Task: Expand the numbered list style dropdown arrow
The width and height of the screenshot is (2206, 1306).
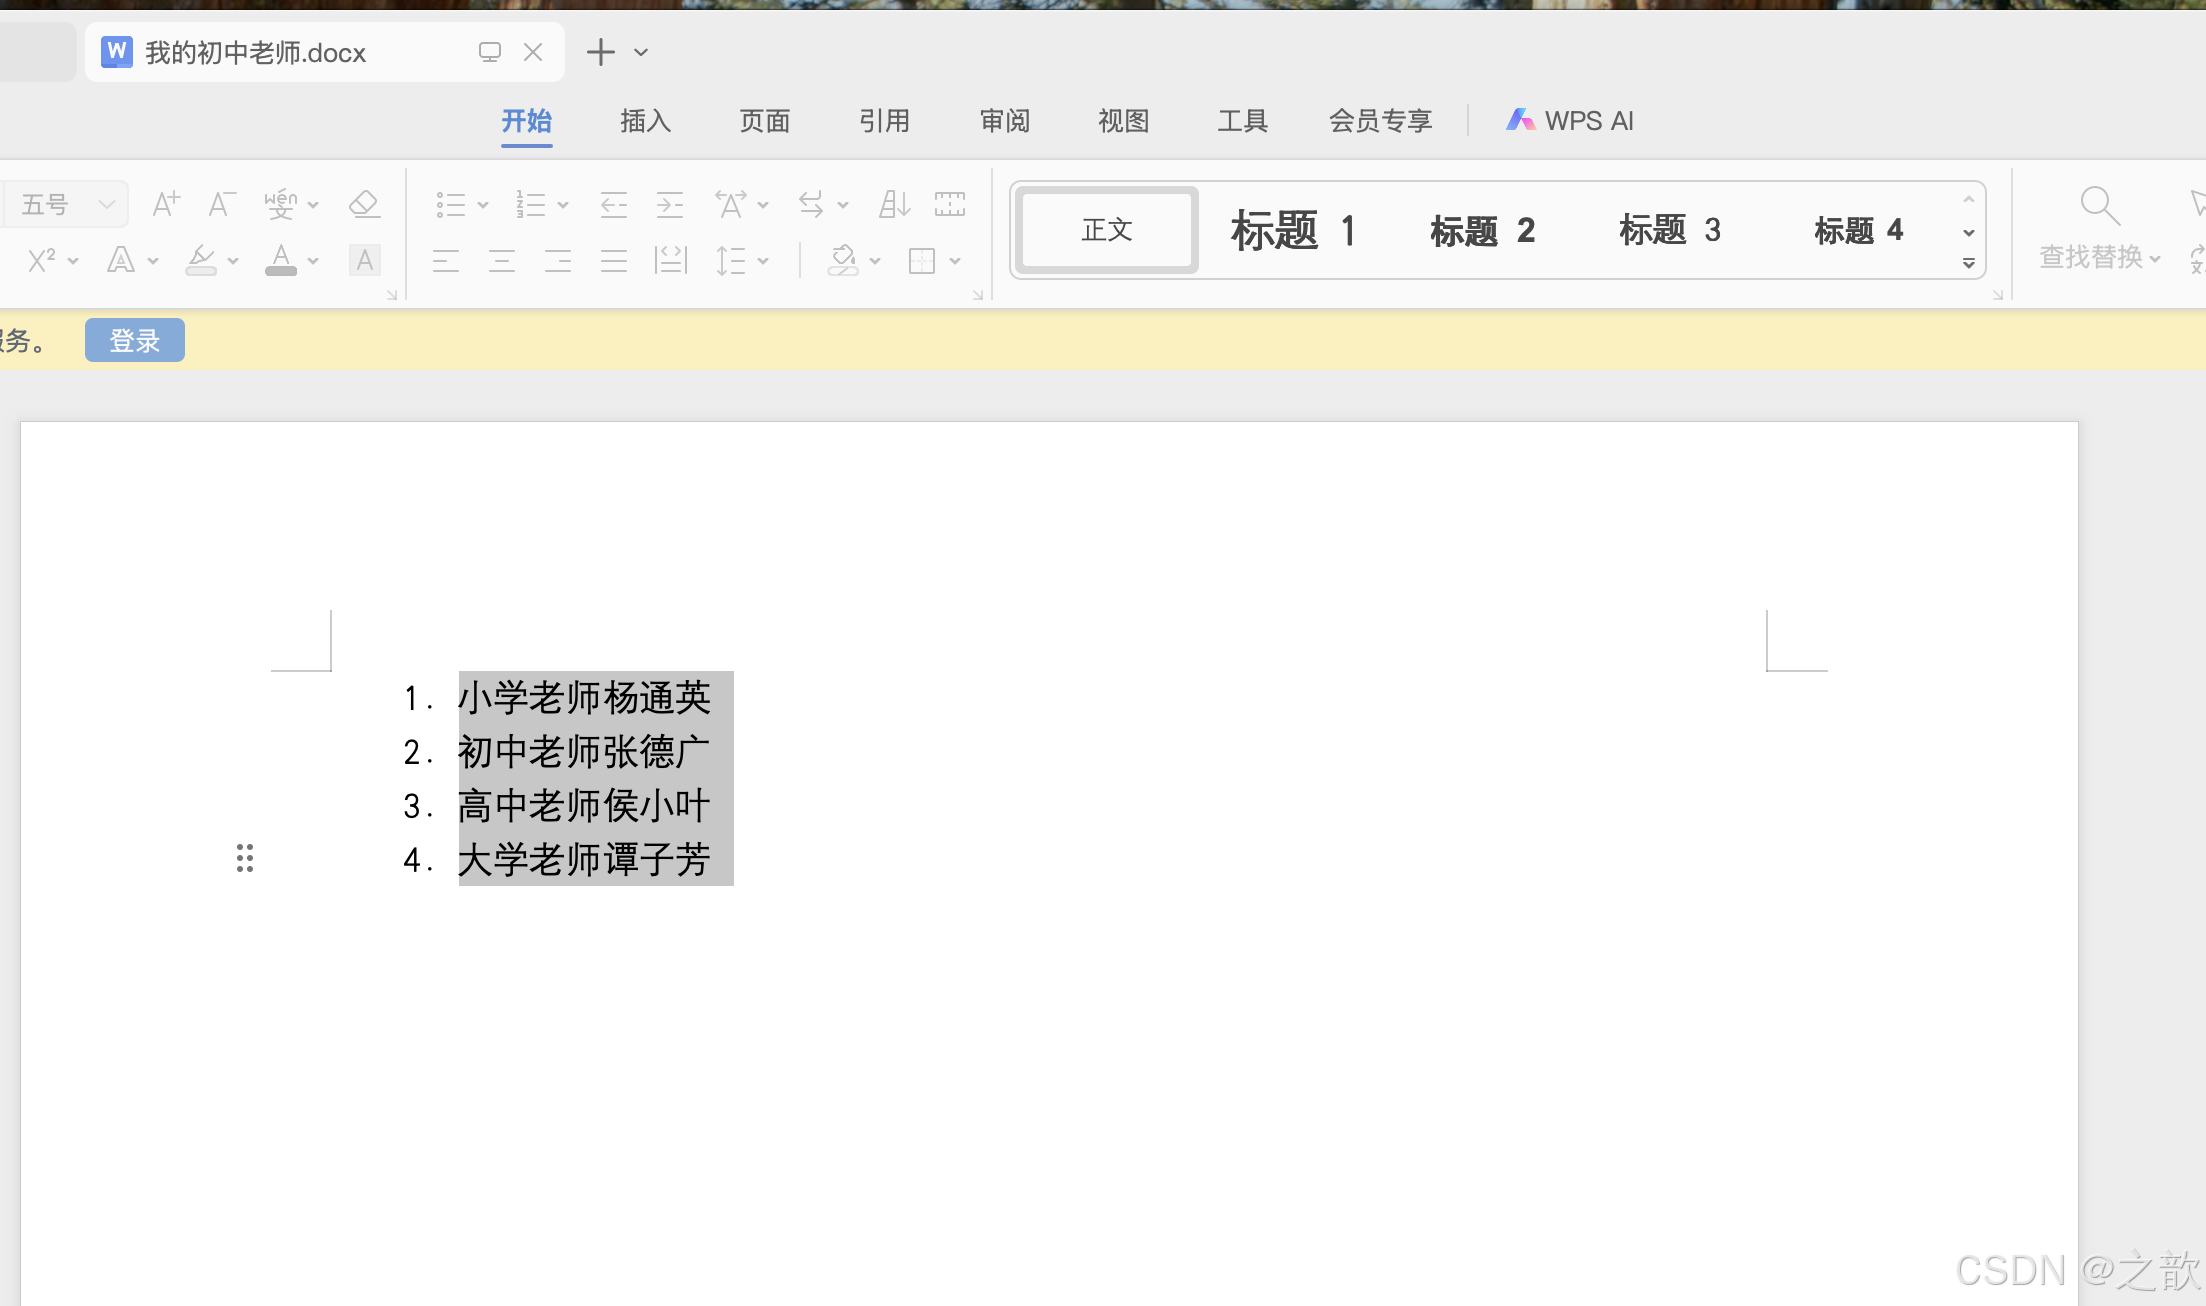Action: 563,205
